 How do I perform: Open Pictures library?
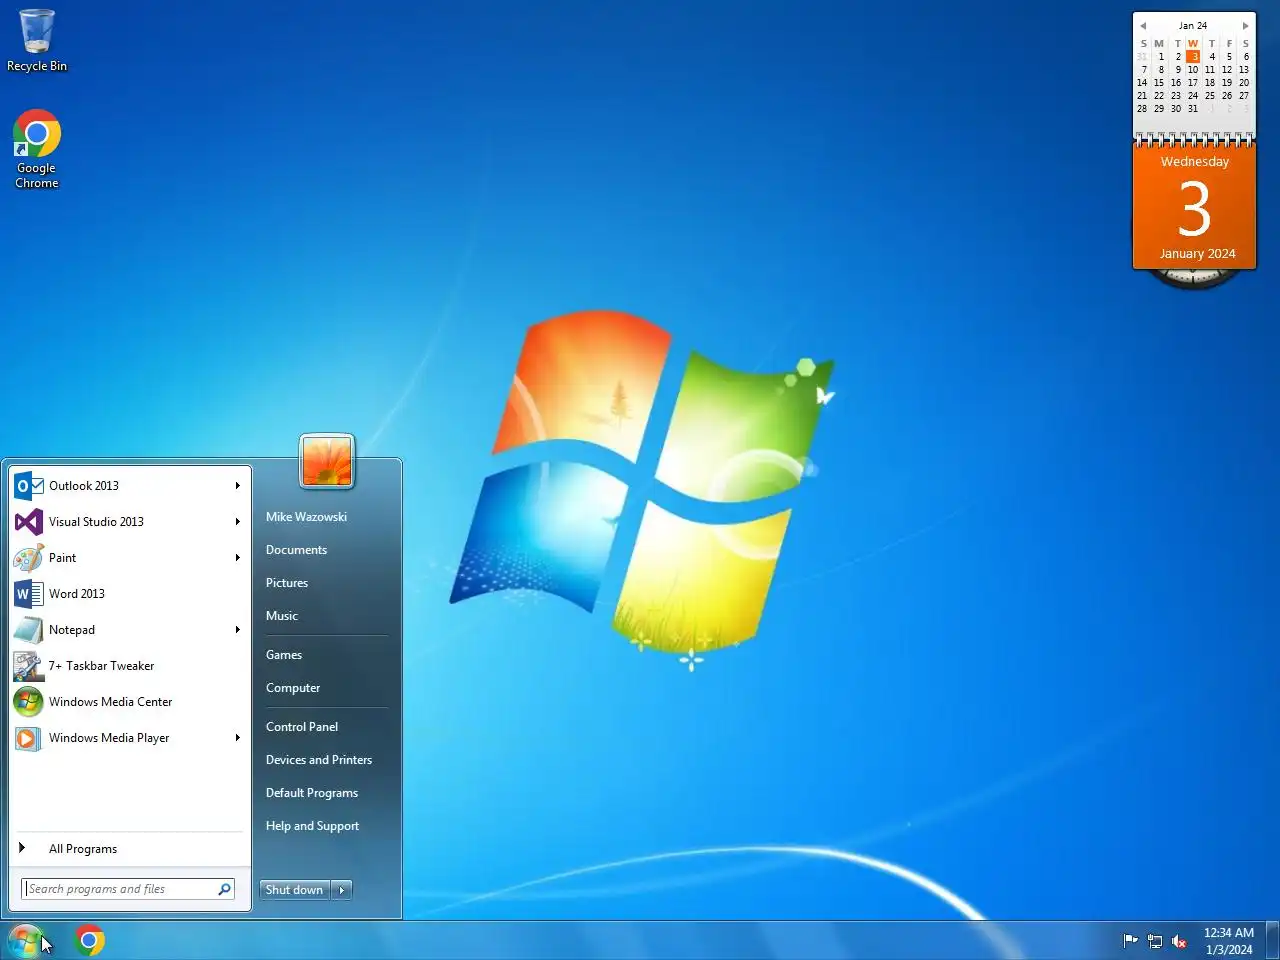287,583
